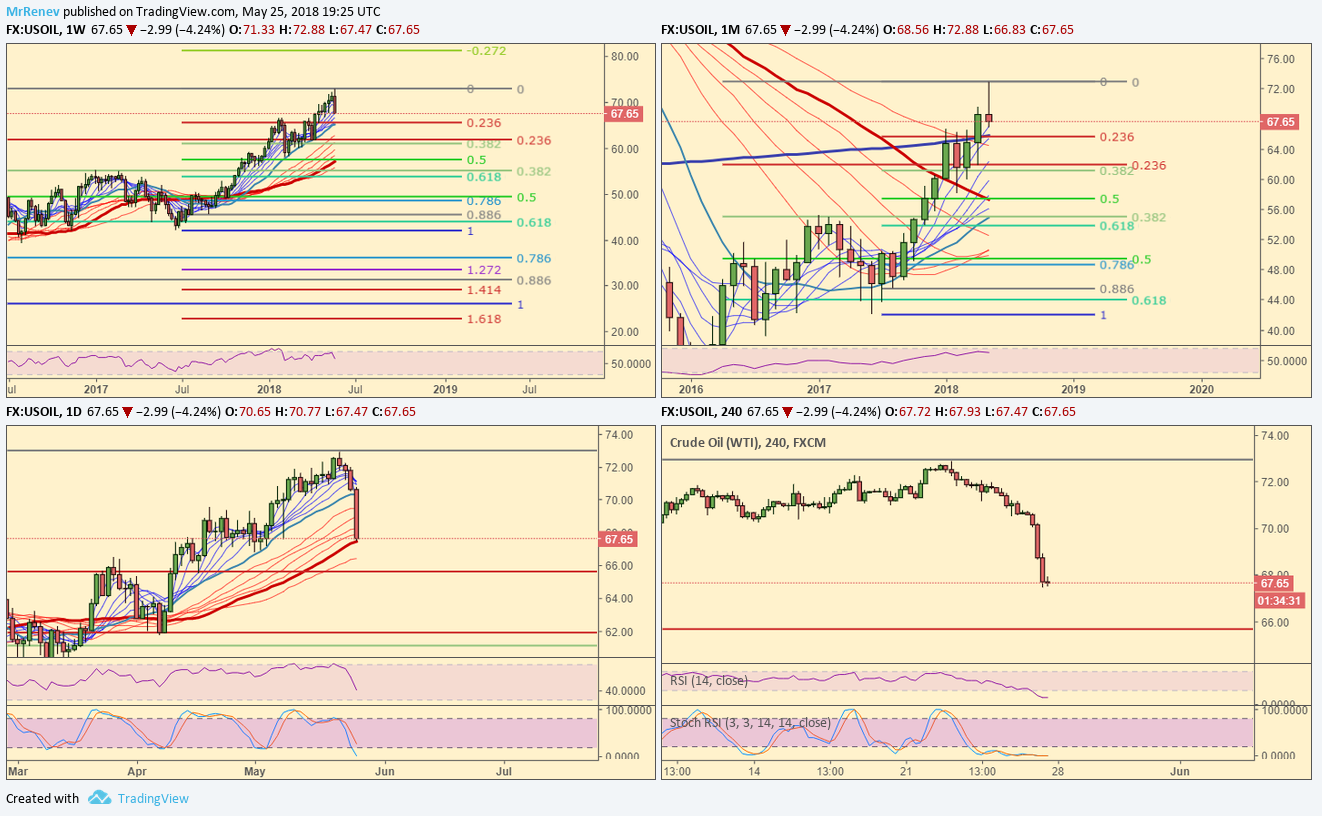Image resolution: width=1322 pixels, height=816 pixels.
Task: Click the 56.00 price axis label
Action: (1281, 210)
